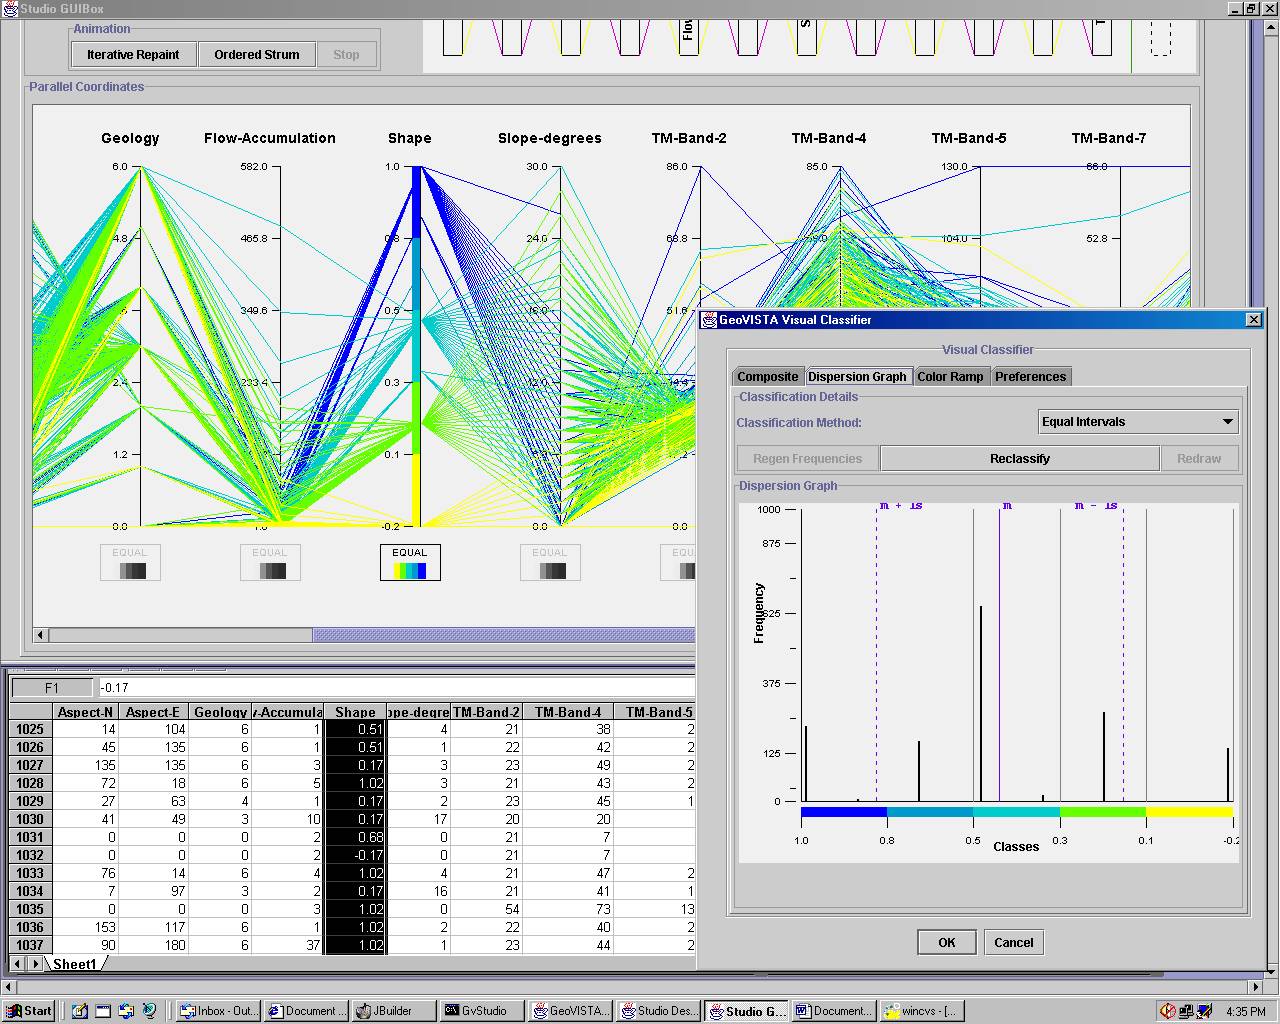Click the Geology axis label
The image size is (1280, 1024).
coord(130,138)
